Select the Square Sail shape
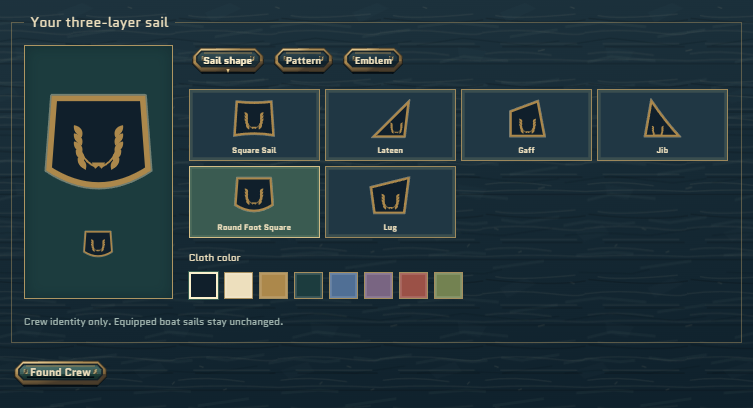The width and height of the screenshot is (753, 408). tap(254, 125)
